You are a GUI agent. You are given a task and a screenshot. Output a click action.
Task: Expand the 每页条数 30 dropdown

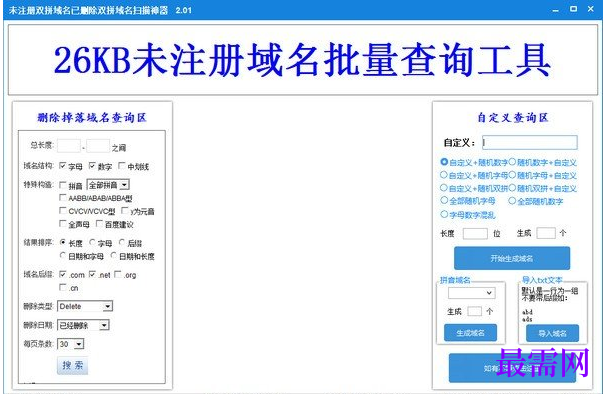[x=71, y=344]
